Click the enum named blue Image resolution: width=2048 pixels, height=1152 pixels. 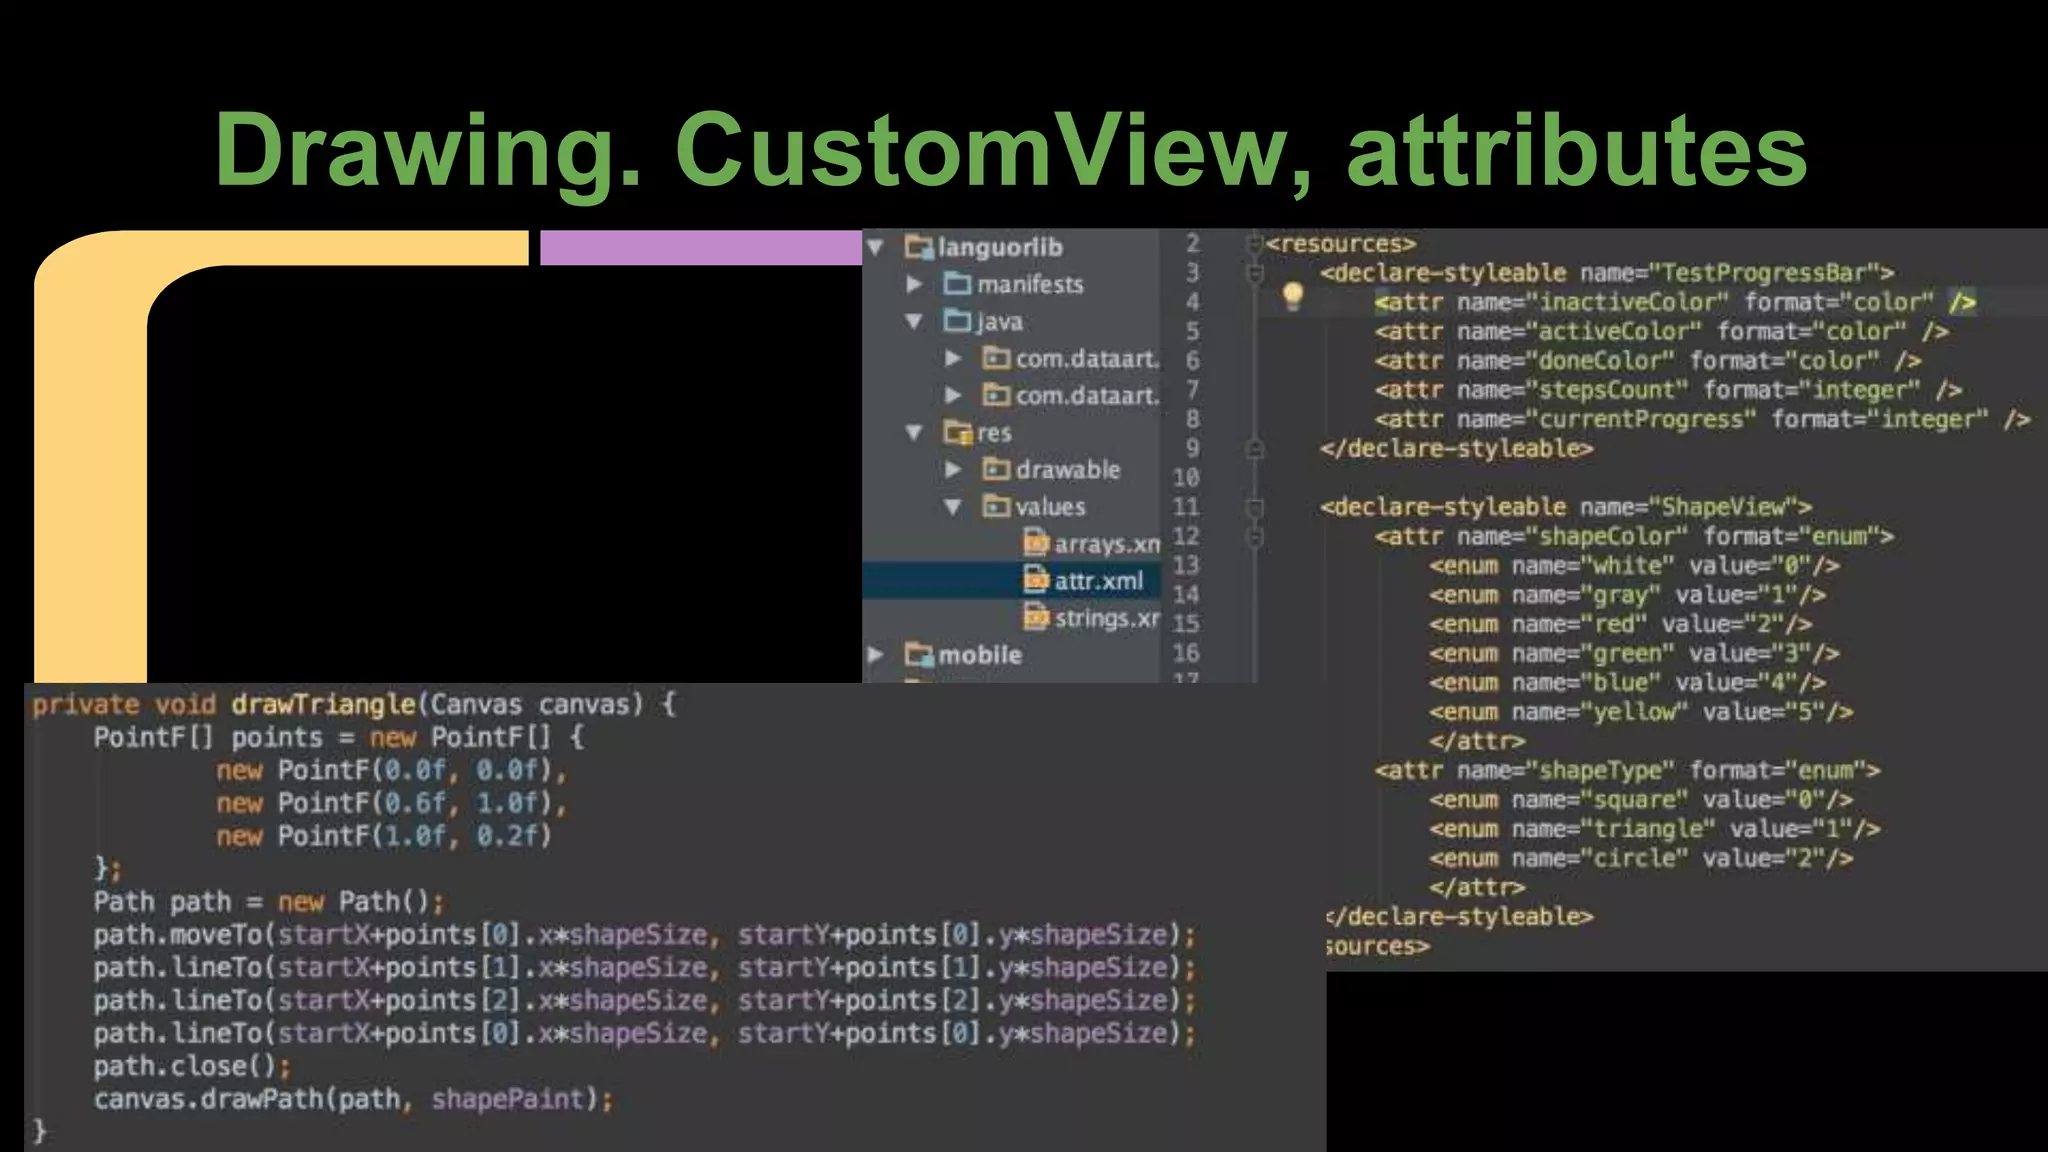(1627, 683)
